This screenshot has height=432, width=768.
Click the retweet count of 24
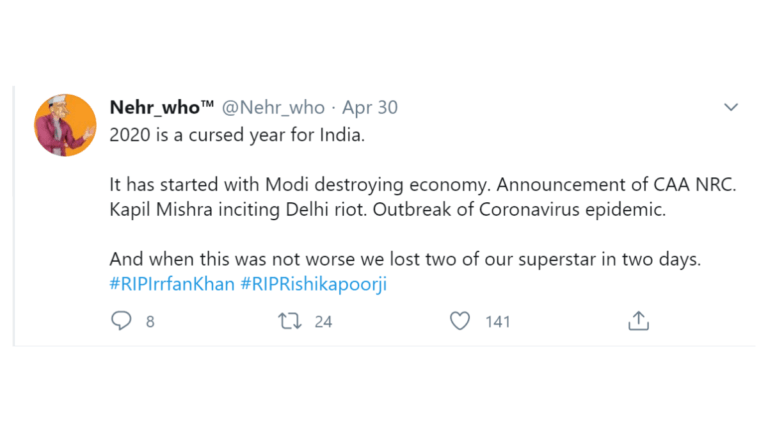(x=323, y=322)
